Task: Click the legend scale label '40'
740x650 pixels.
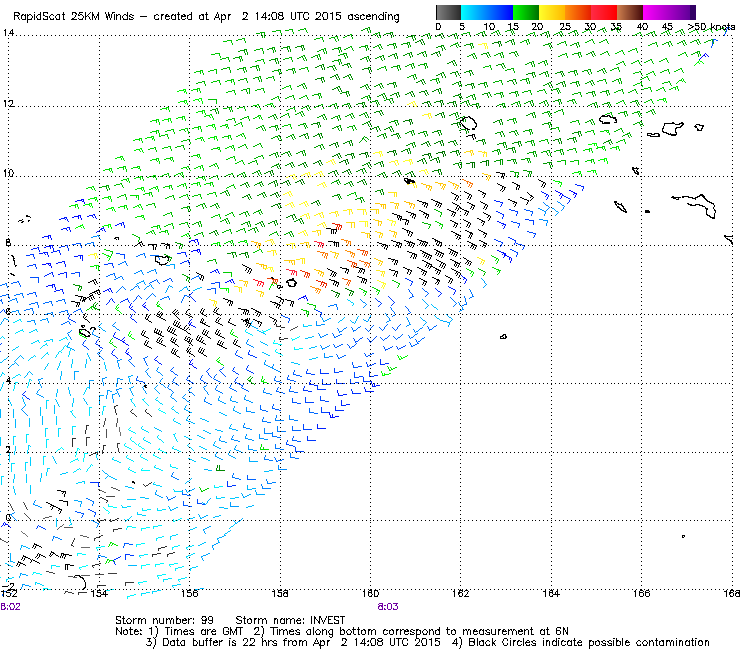Action: (642, 27)
